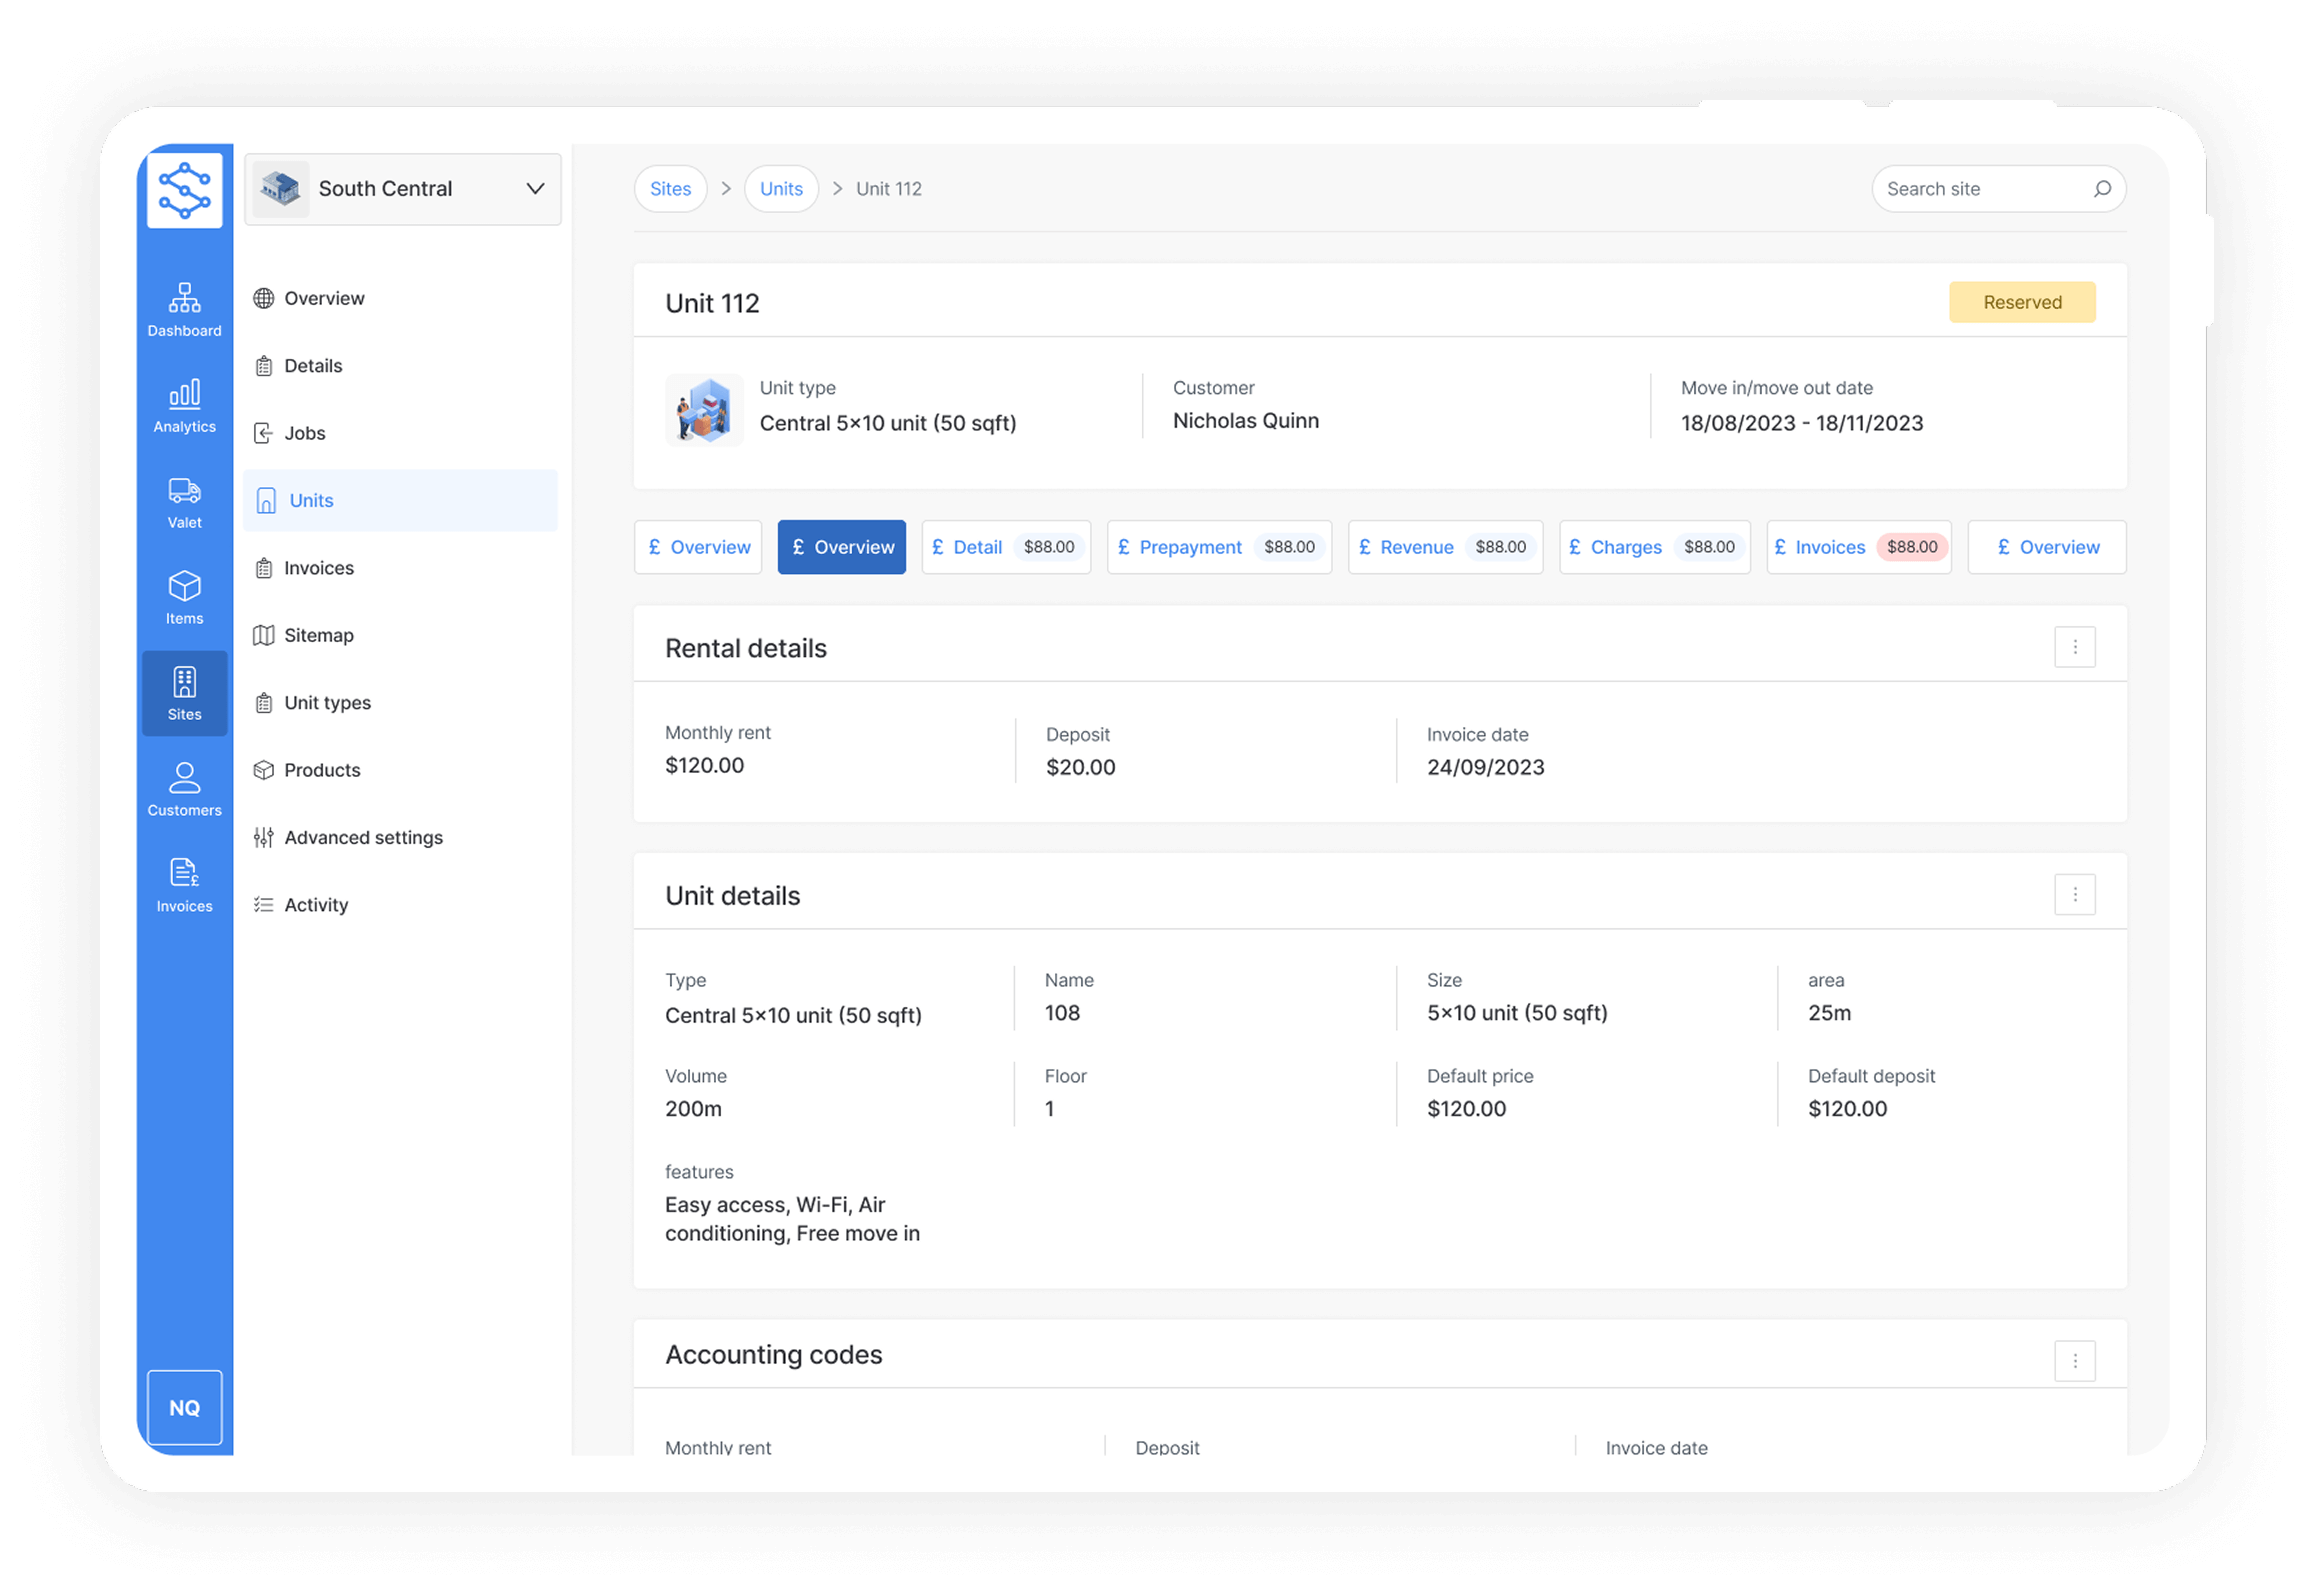This screenshot has width=2314, height=1592.
Task: Open Unit details three-dot menu
Action: [x=2074, y=894]
